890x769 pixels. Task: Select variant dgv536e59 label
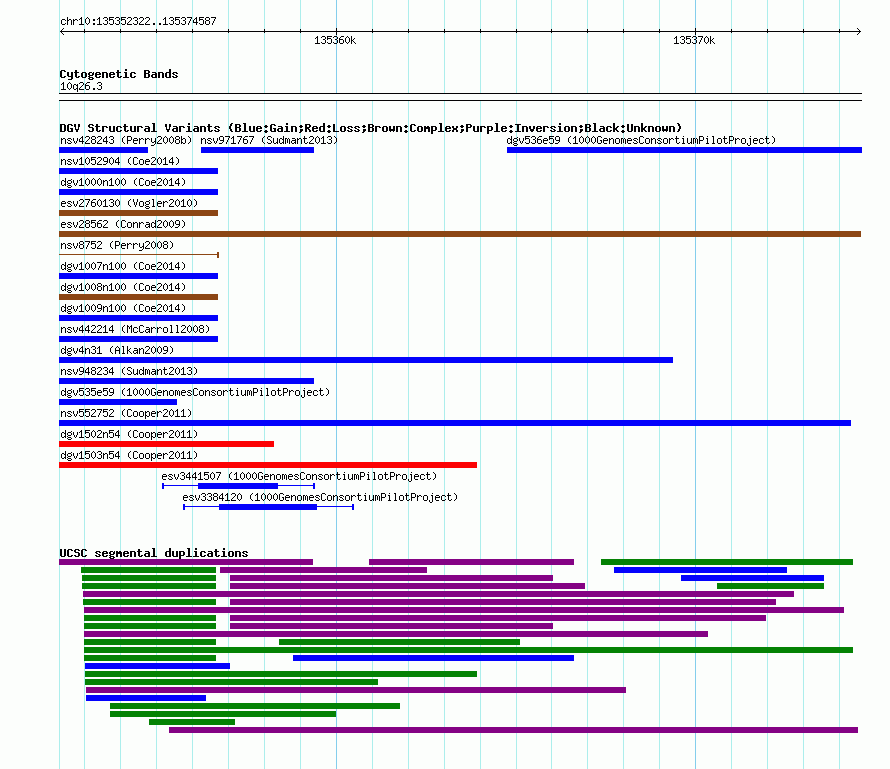tap(641, 140)
